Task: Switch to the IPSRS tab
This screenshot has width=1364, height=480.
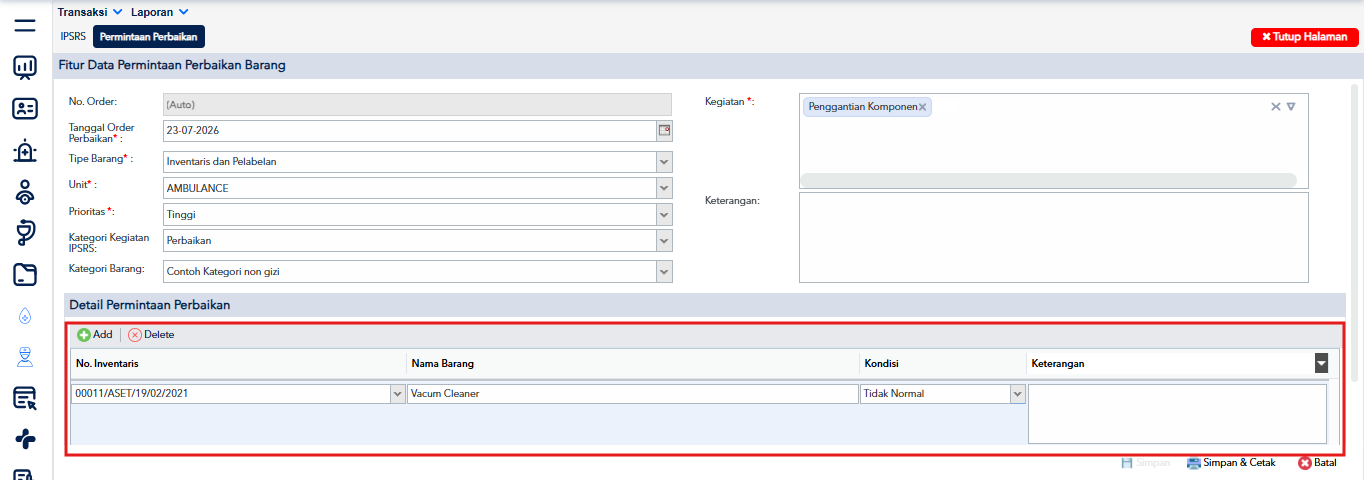Action: pyautogui.click(x=73, y=36)
